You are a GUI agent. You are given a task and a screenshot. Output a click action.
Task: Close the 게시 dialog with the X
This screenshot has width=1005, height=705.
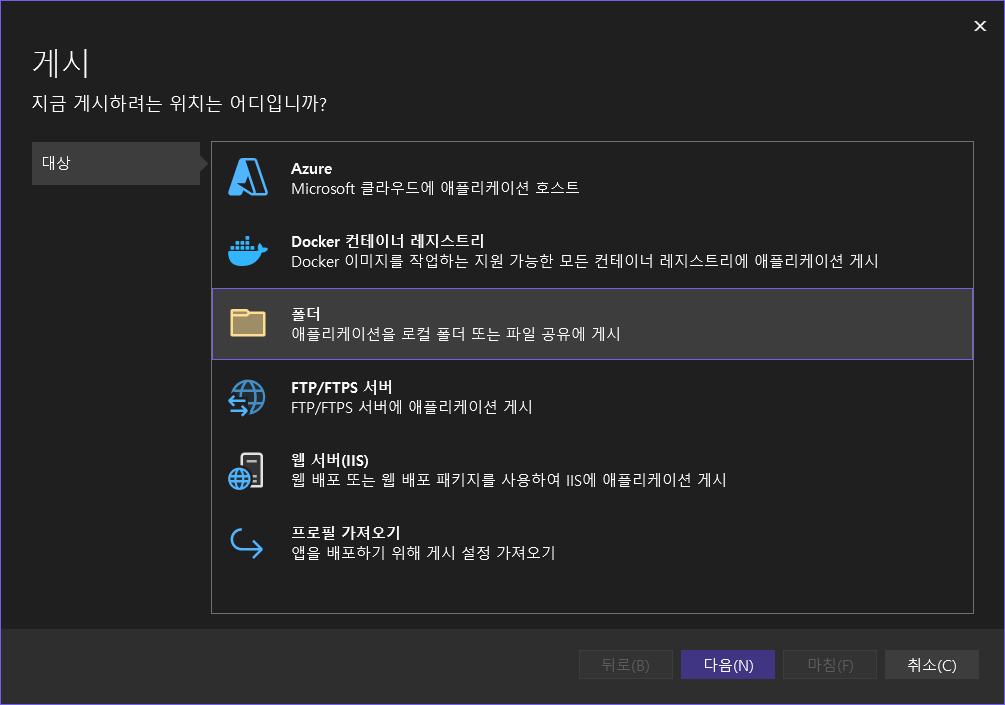979,26
